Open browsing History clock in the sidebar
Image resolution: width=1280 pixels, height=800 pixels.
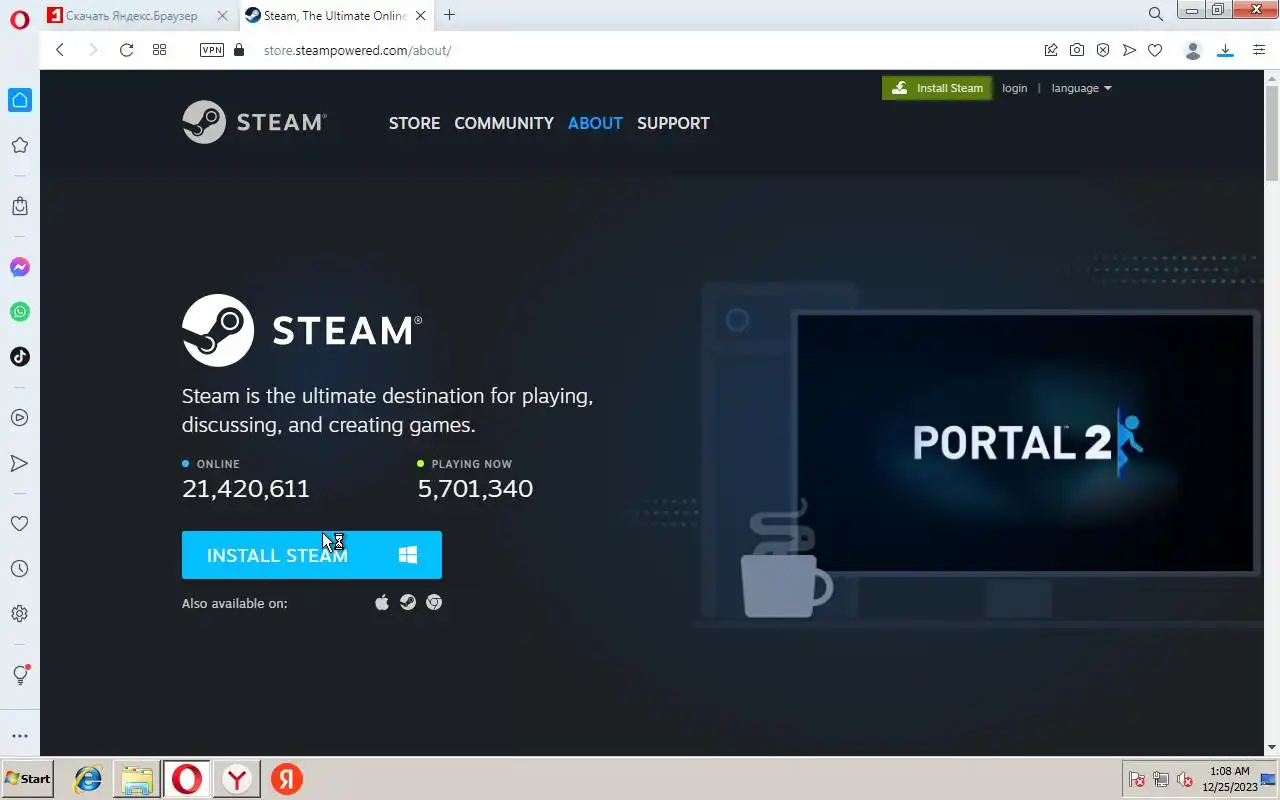pyautogui.click(x=19, y=569)
